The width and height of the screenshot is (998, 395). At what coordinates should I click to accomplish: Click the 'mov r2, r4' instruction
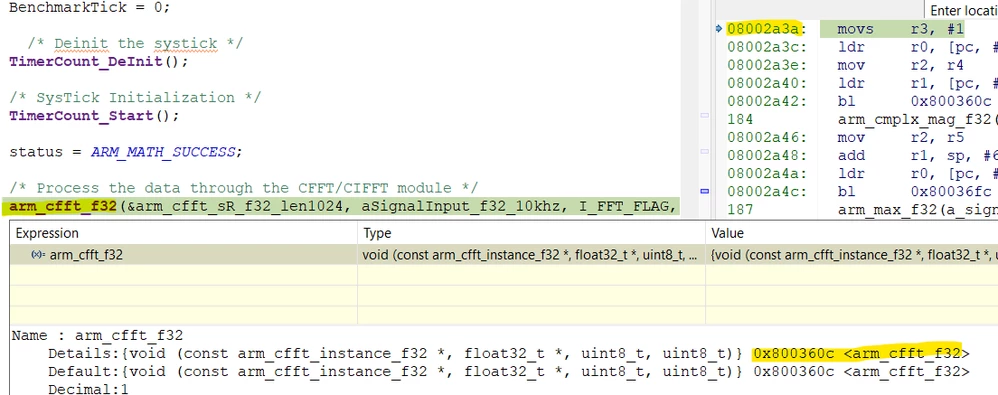coord(900,65)
